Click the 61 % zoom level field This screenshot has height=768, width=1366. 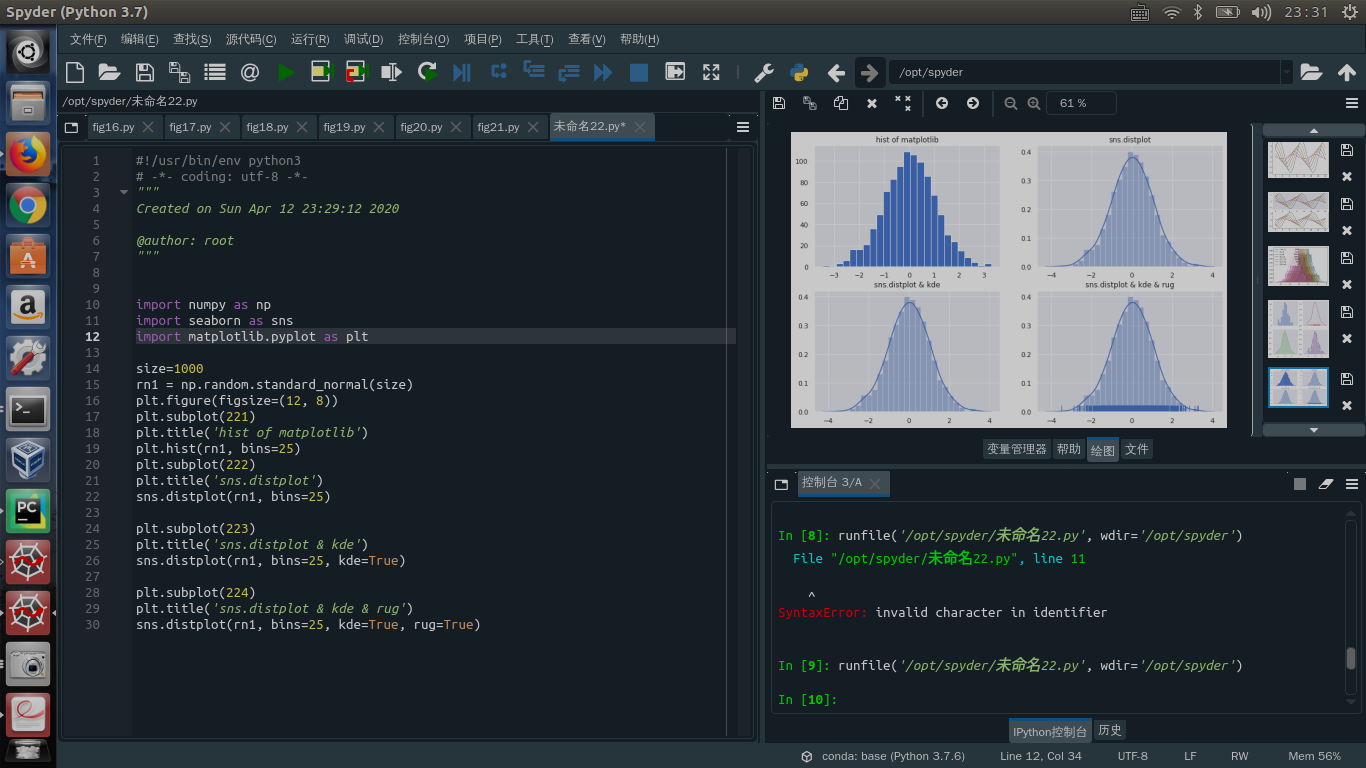point(1081,103)
